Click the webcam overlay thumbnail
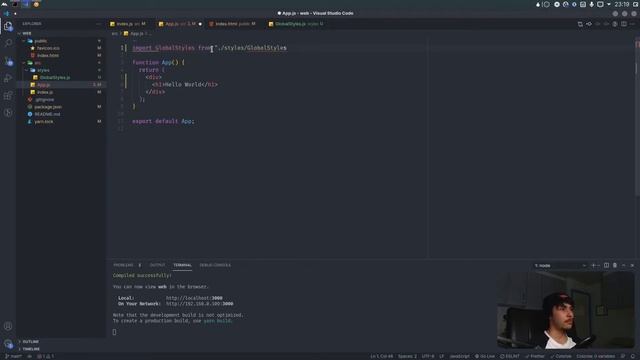This screenshot has height=360, width=640. click(565, 310)
